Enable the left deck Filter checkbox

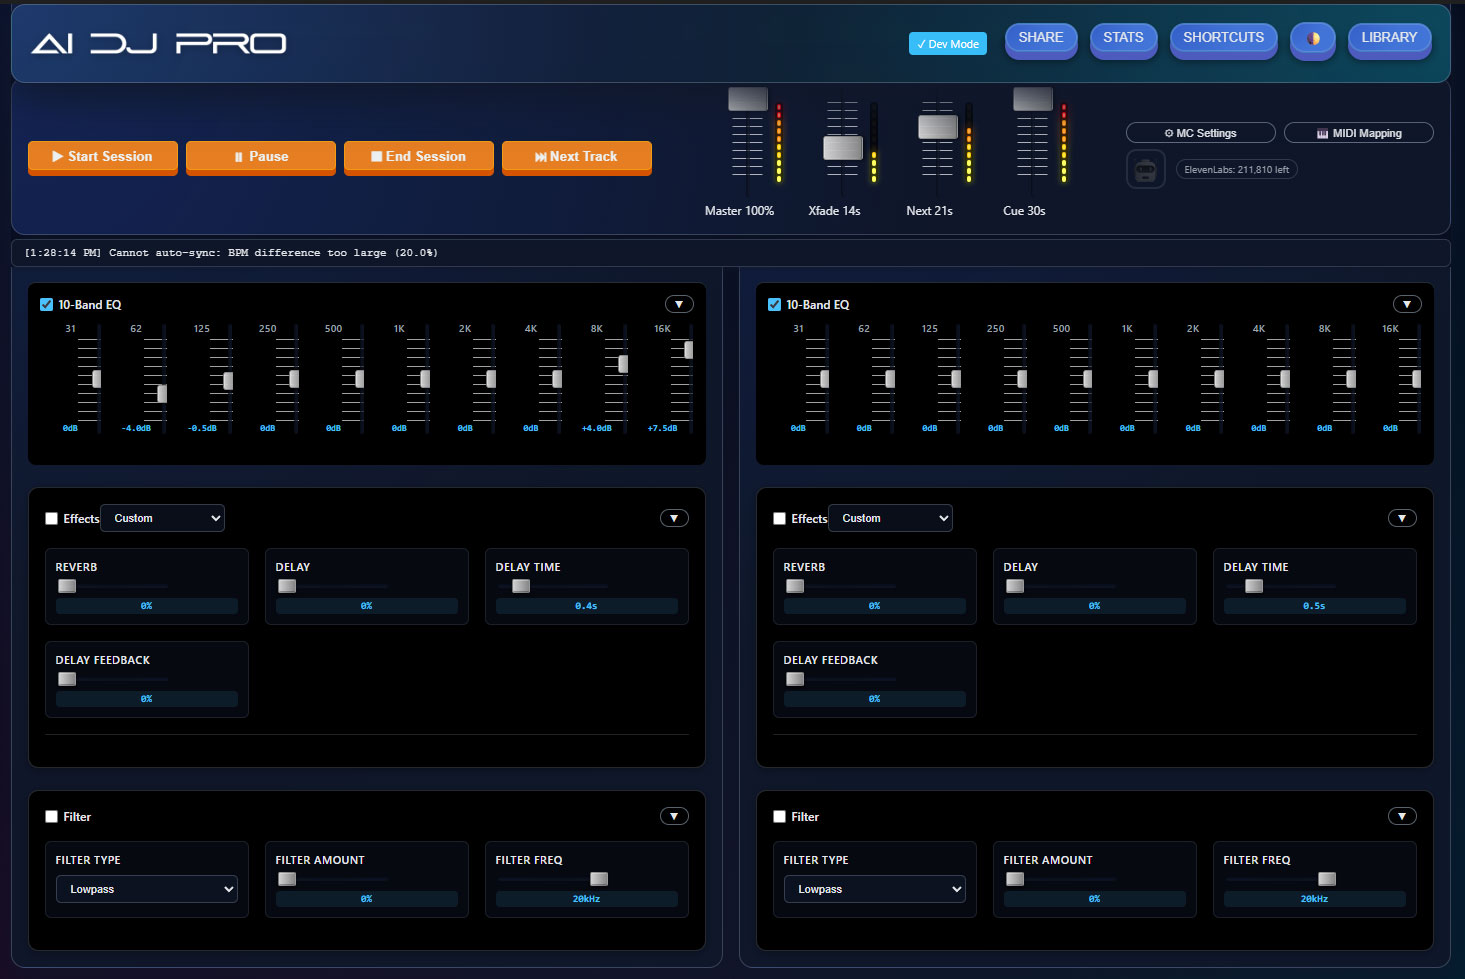[x=51, y=817]
